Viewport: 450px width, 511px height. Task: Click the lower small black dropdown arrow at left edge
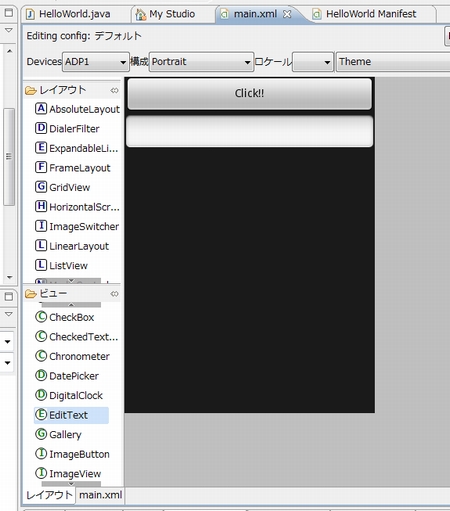click(x=7, y=363)
